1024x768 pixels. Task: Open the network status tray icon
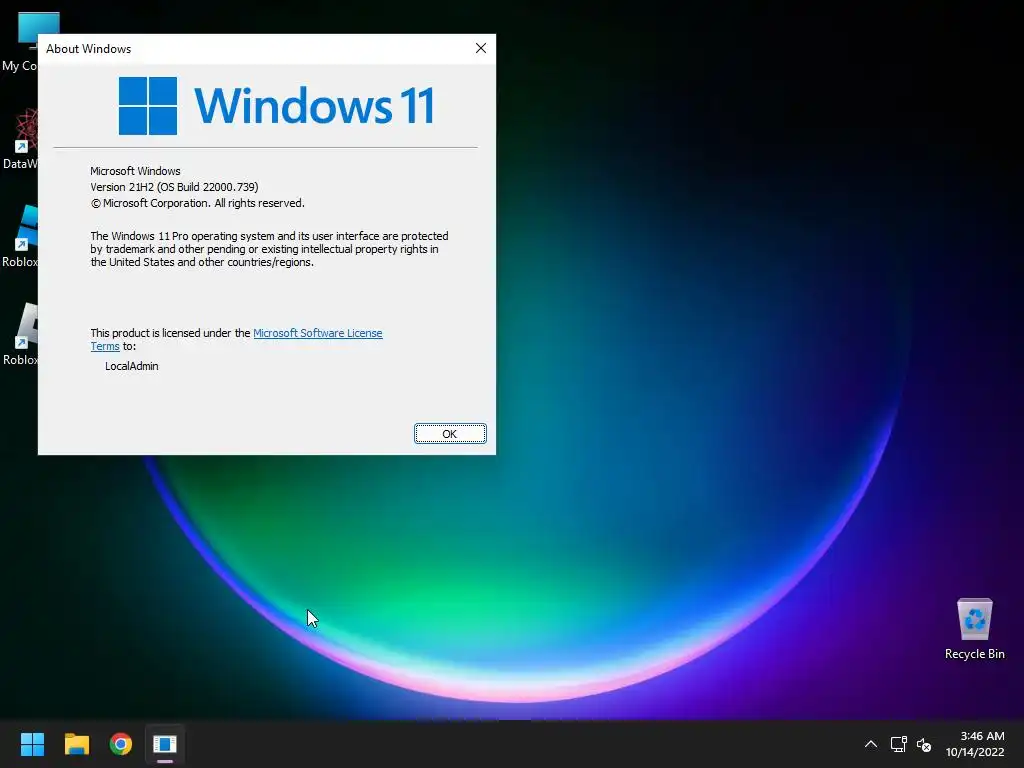tap(899, 744)
